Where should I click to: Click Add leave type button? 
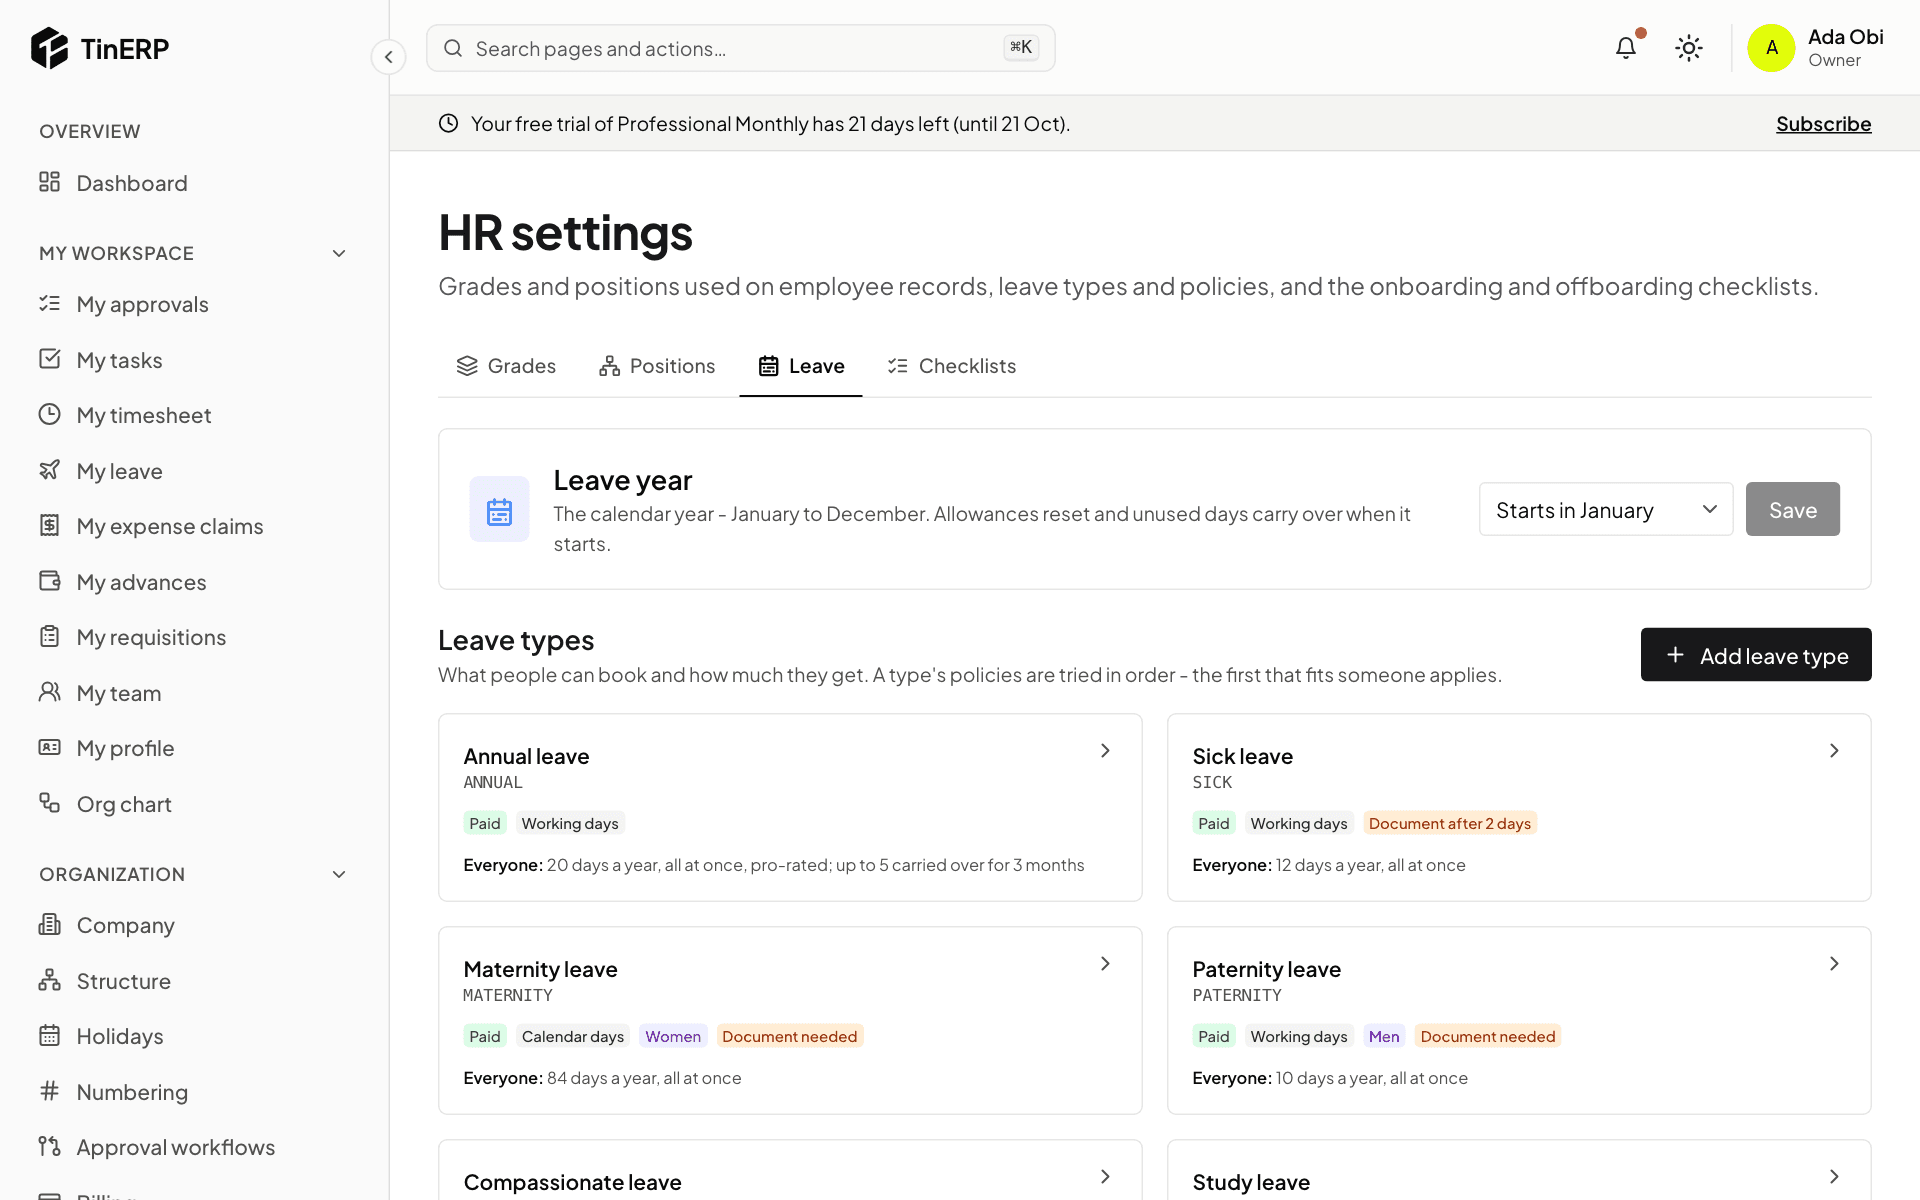[1755, 655]
